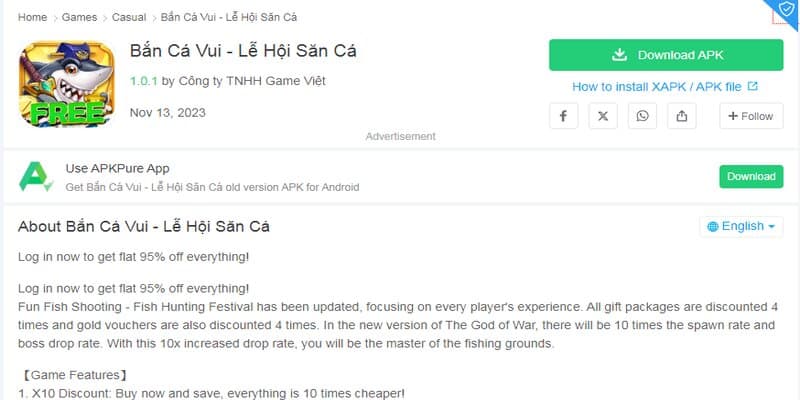Open the Games breadcrumb link

(79, 18)
